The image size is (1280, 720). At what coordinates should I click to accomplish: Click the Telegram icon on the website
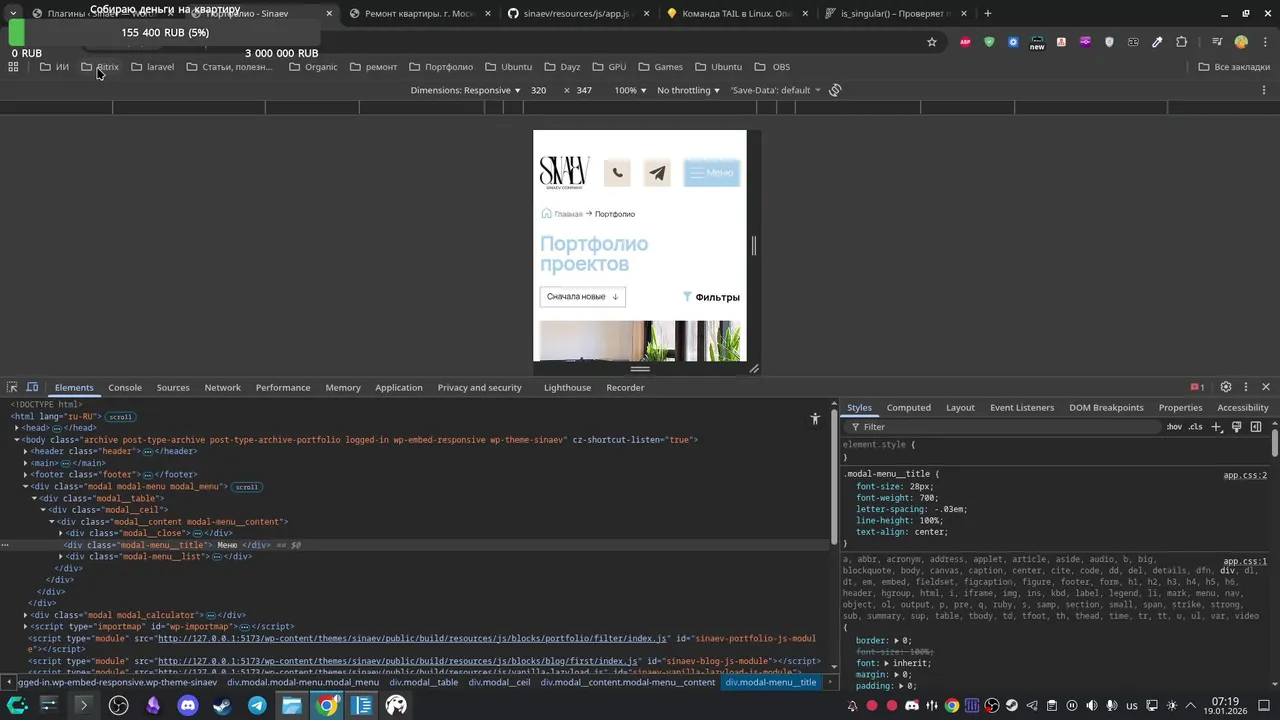pos(657,173)
